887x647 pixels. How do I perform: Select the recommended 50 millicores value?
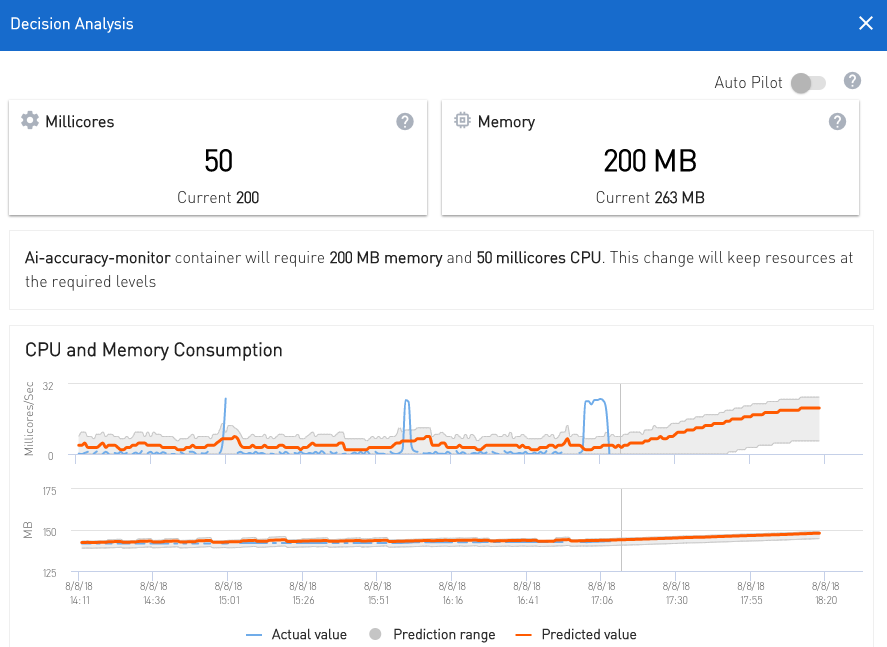pyautogui.click(x=218, y=160)
